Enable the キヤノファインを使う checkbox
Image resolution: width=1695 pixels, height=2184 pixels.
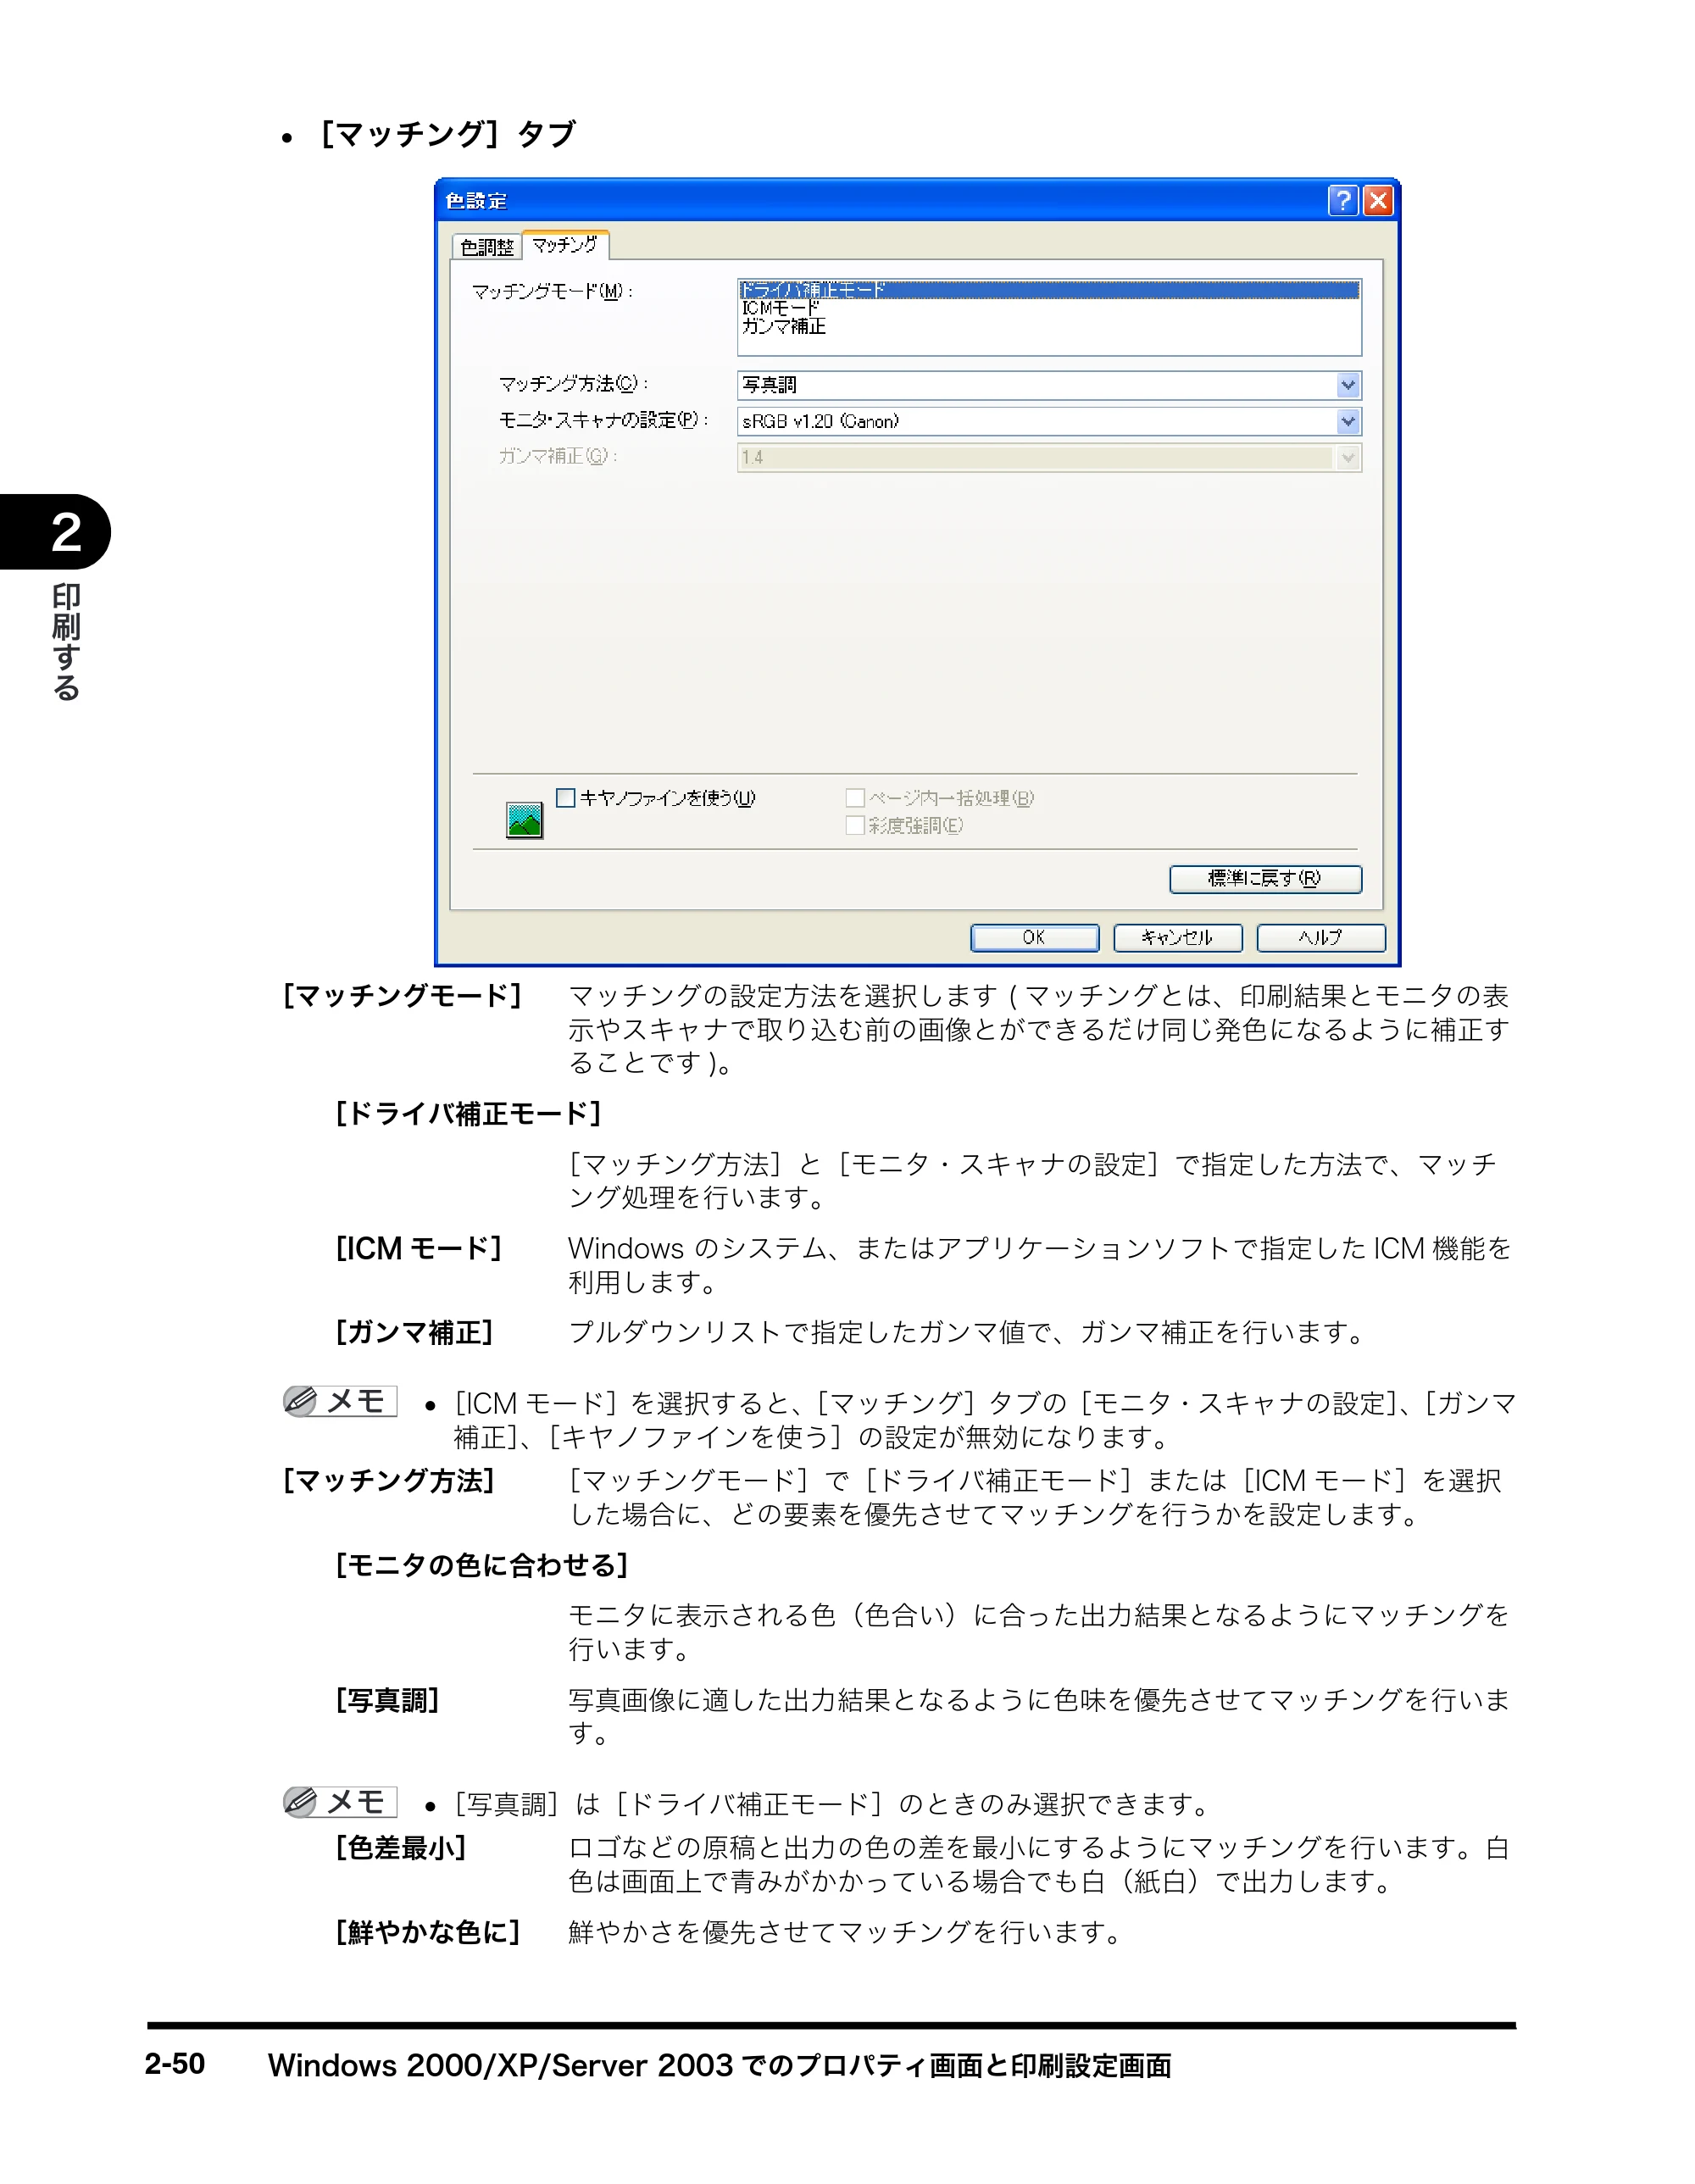click(x=566, y=797)
